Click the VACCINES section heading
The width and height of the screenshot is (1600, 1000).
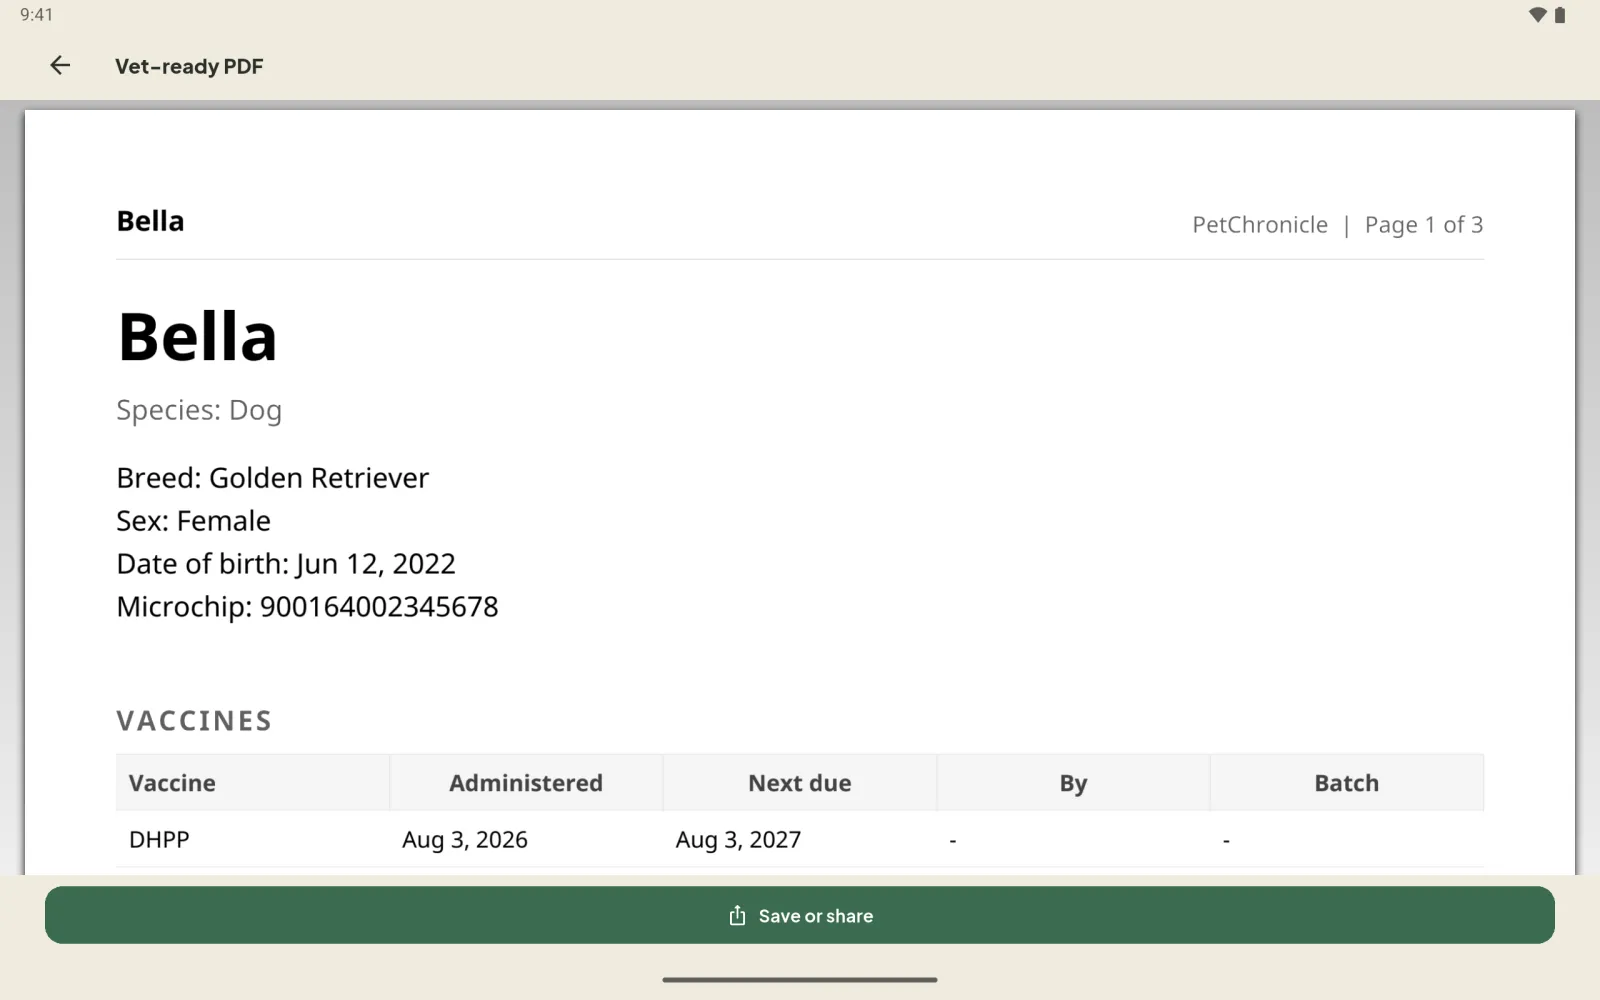click(x=194, y=721)
